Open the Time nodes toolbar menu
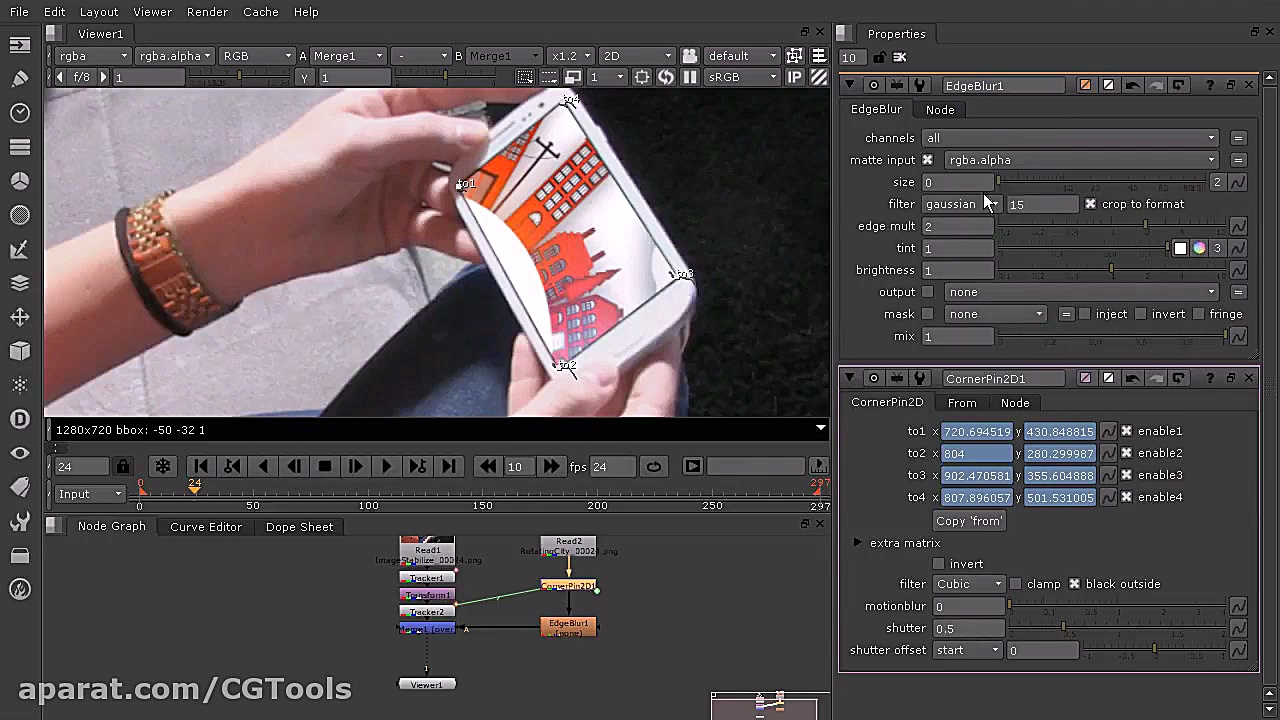The height and width of the screenshot is (720, 1280). click(20, 113)
